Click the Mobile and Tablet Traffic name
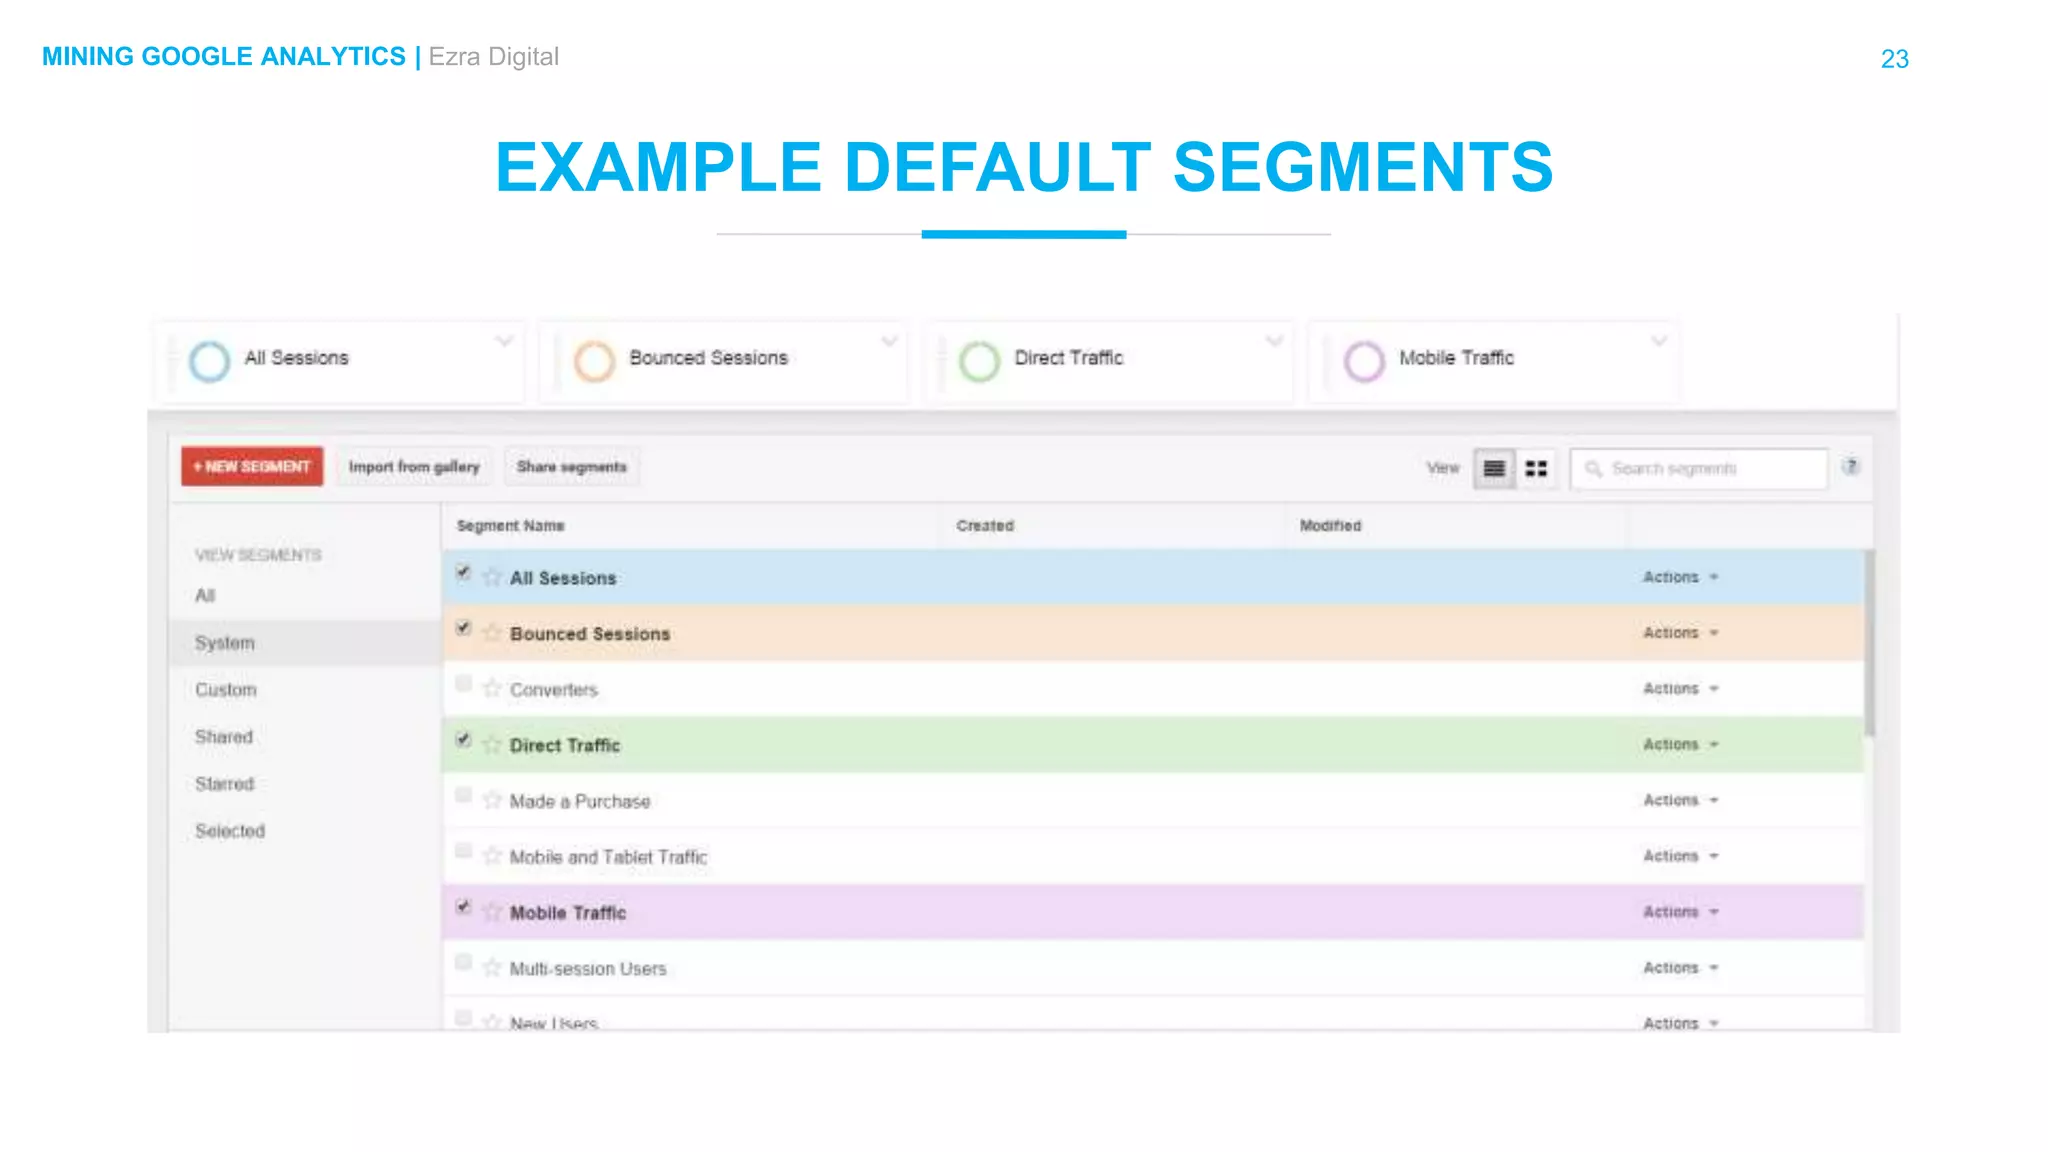 coord(608,857)
